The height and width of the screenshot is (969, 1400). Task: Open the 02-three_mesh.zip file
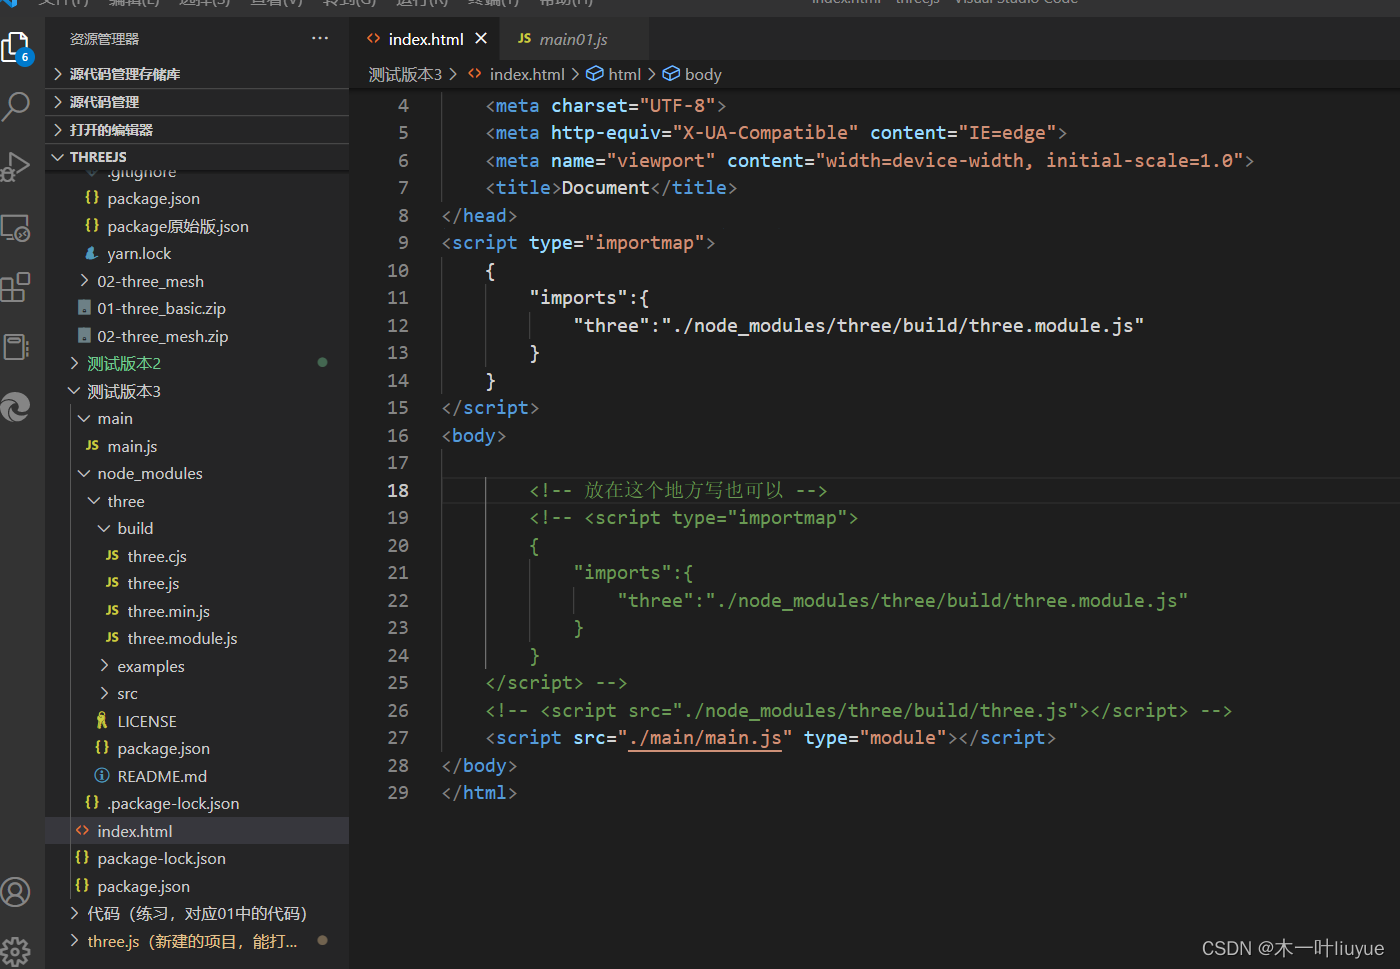[197, 336]
